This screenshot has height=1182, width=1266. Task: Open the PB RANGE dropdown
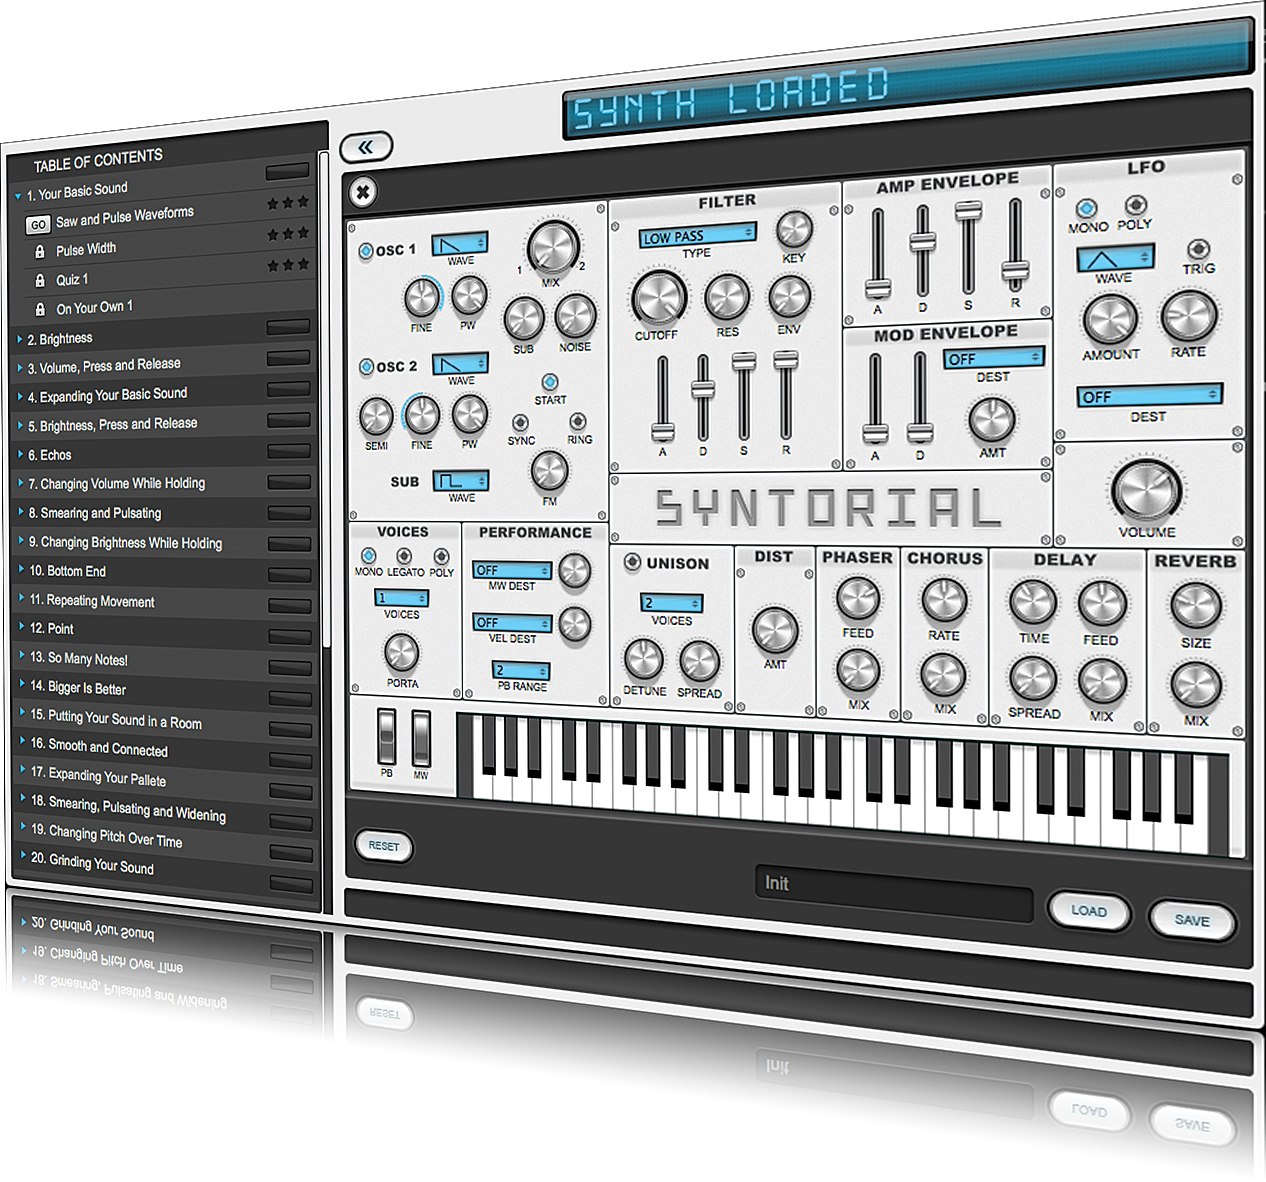(x=521, y=671)
